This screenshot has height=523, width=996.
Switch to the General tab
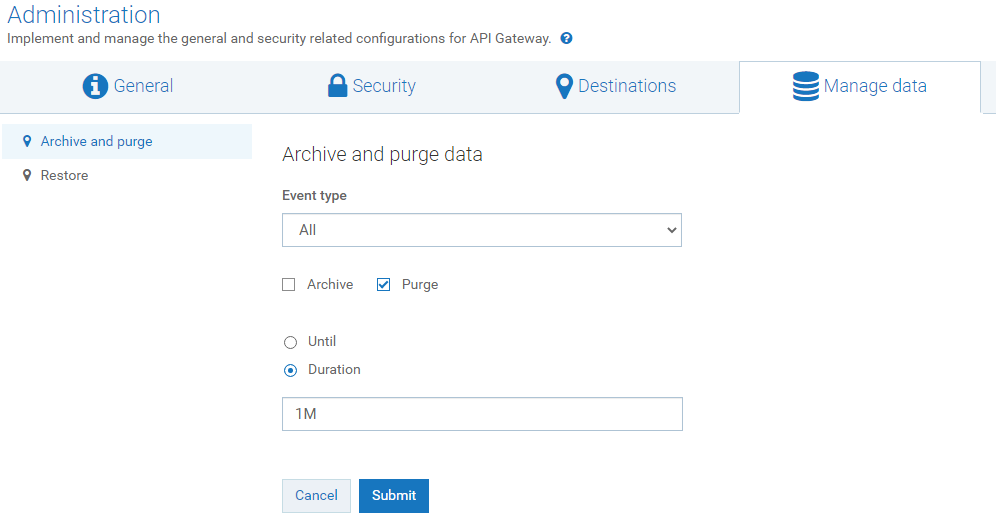pyautogui.click(x=128, y=87)
